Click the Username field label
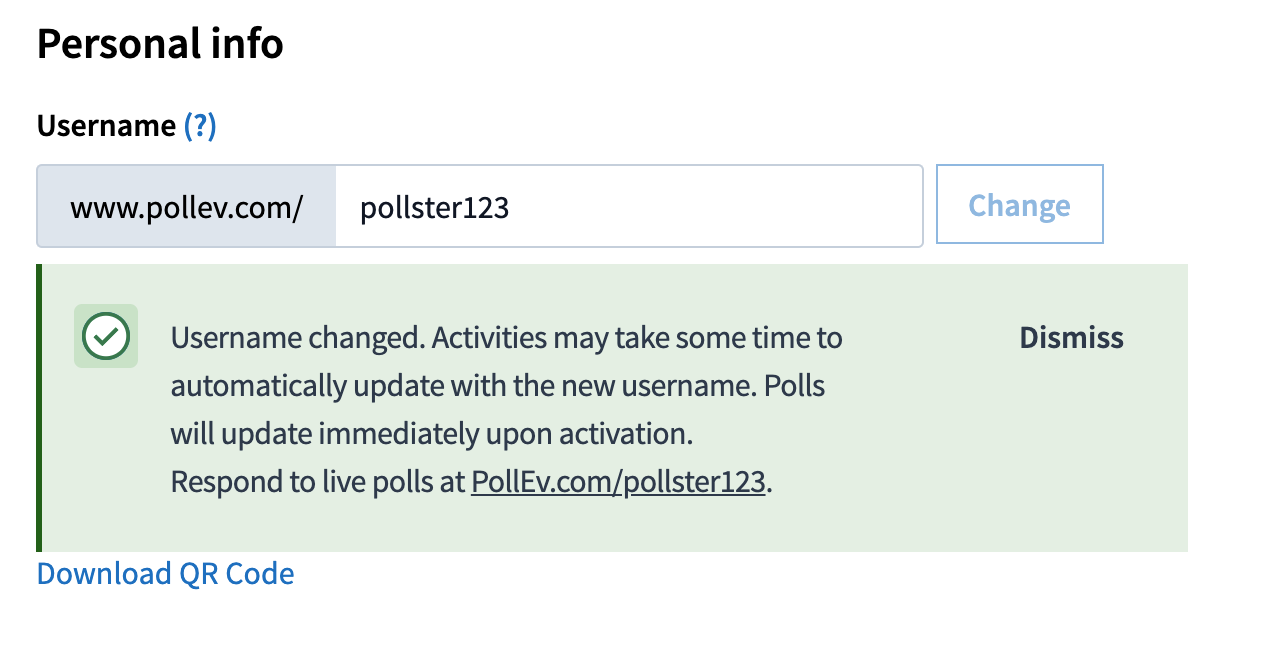Image resolution: width=1266 pixels, height=646 pixels. click(x=106, y=126)
